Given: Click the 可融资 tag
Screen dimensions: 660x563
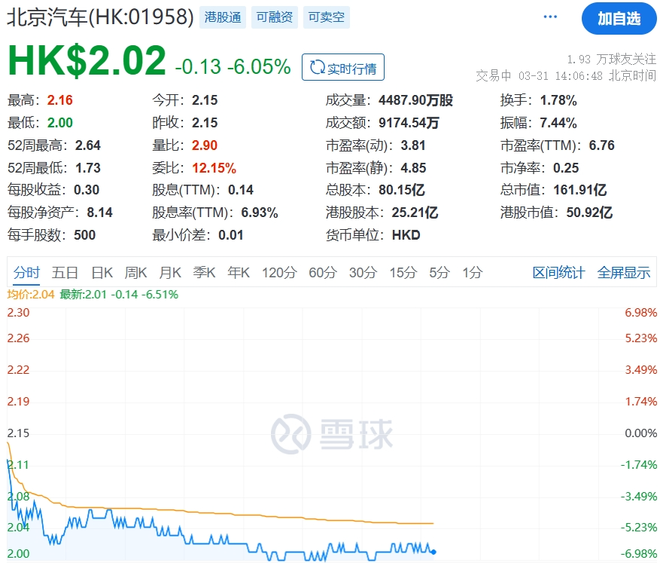Looking at the screenshot, I should (x=273, y=17).
